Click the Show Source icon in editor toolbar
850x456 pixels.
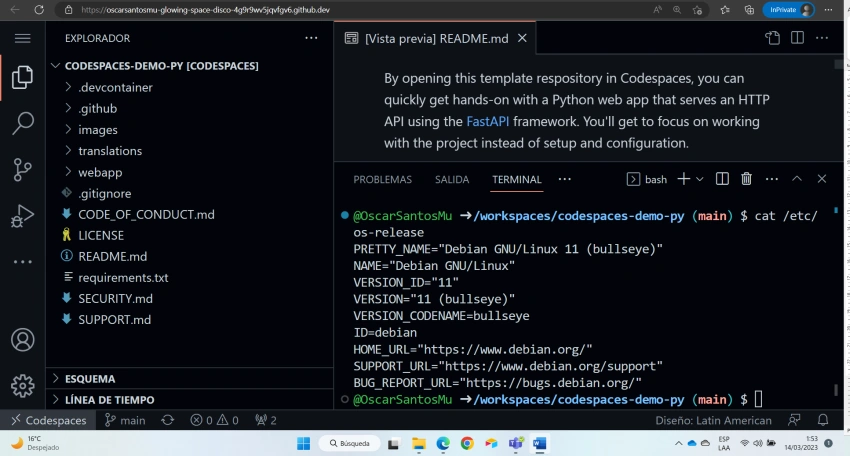(772, 38)
